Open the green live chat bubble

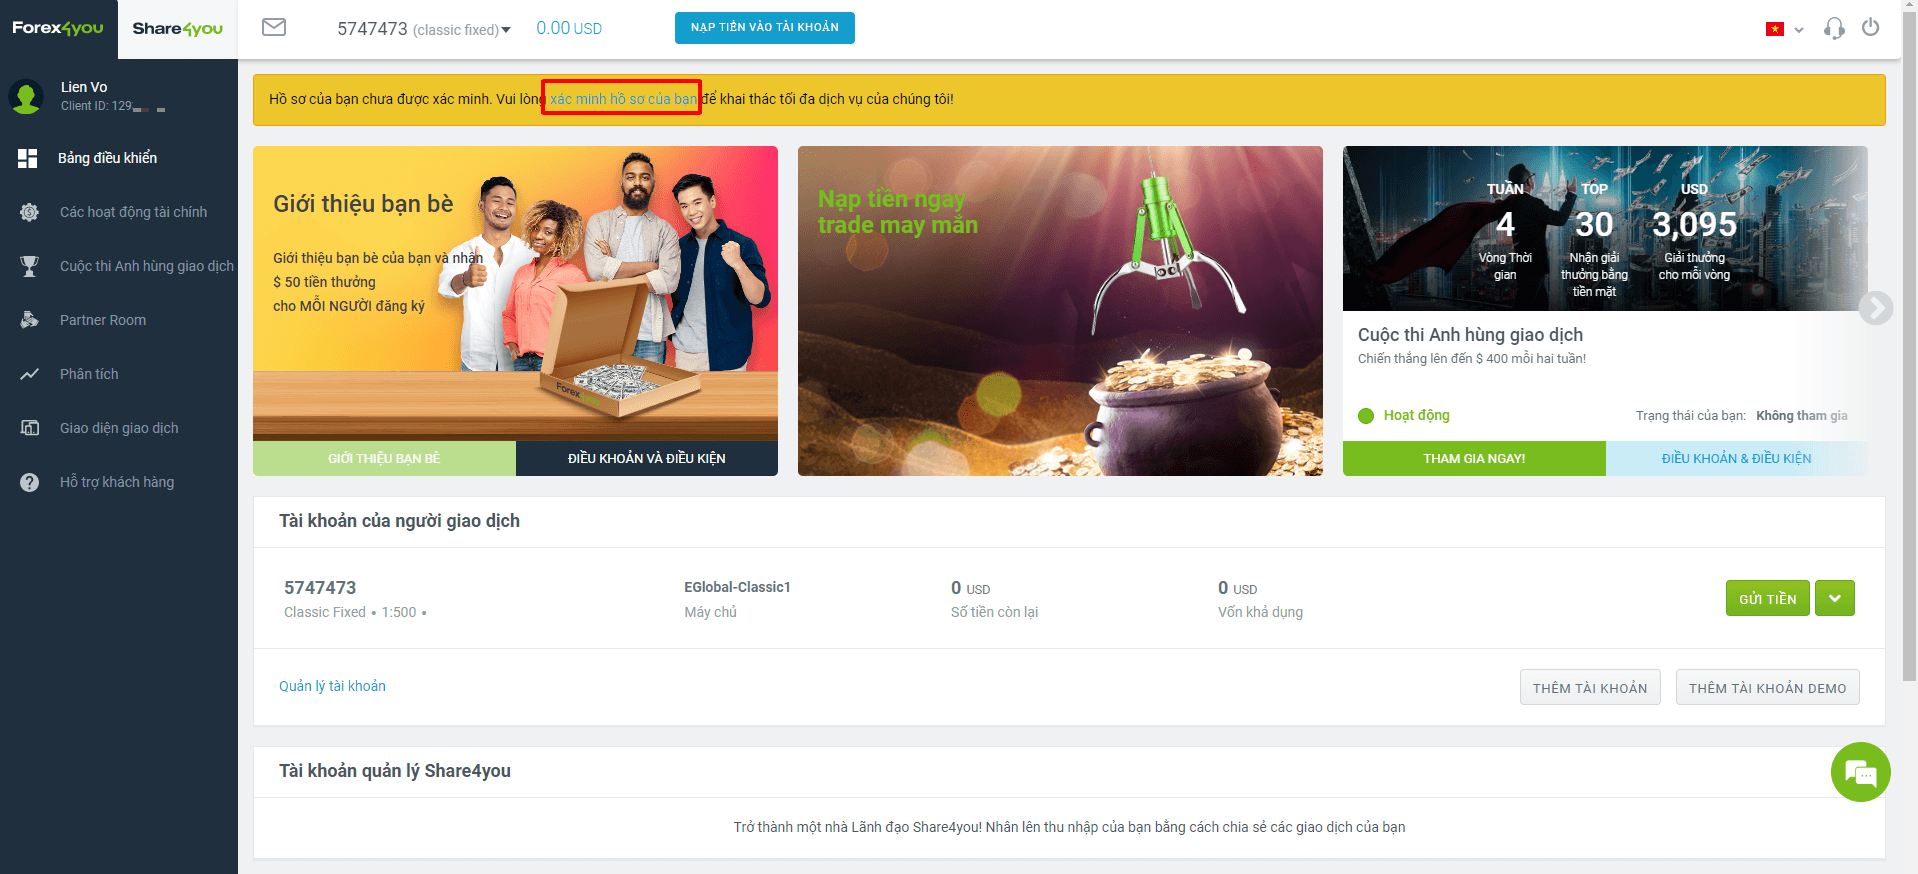click(x=1860, y=772)
